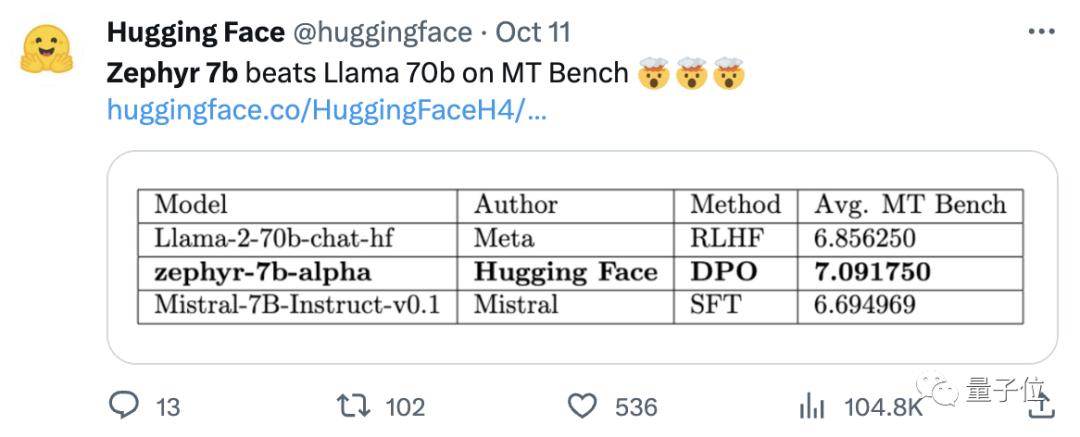Click the 104.8K views count
1080x437 pixels.
tap(883, 407)
